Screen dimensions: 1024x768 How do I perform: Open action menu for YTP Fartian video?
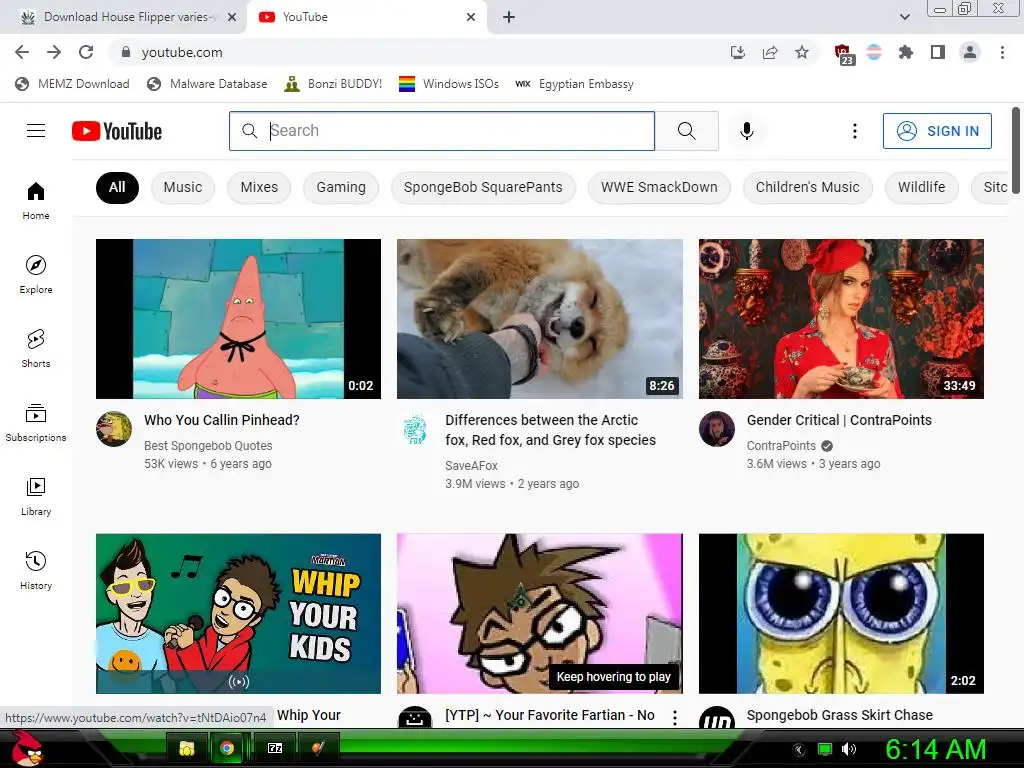tap(675, 717)
